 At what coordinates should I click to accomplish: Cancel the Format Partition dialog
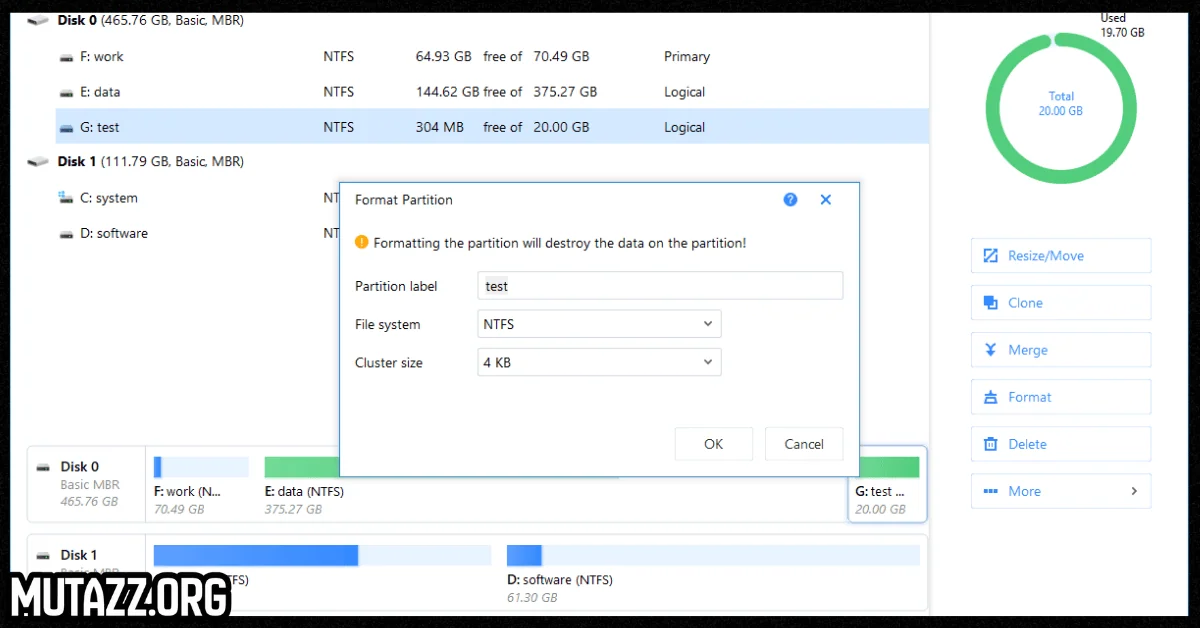(804, 443)
